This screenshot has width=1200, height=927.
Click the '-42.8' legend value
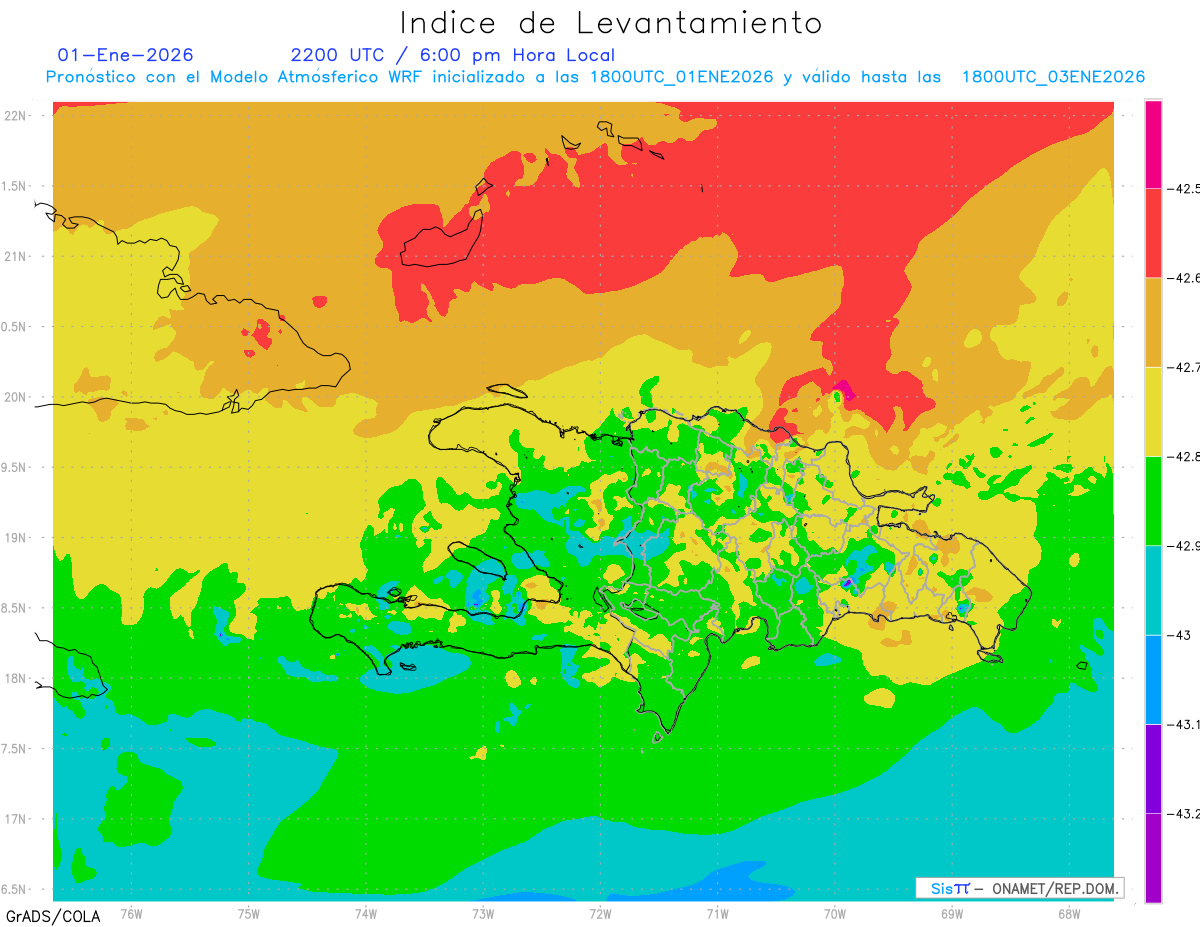click(1184, 456)
